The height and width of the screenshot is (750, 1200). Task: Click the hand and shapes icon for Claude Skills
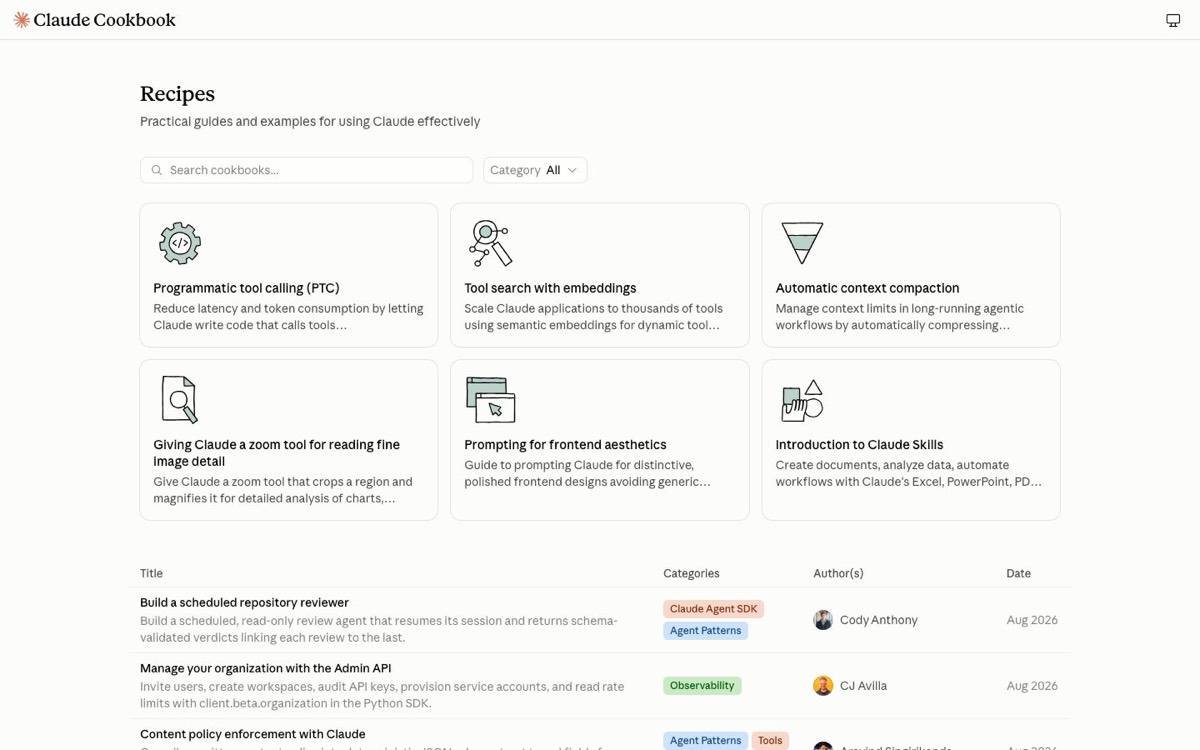click(x=802, y=400)
